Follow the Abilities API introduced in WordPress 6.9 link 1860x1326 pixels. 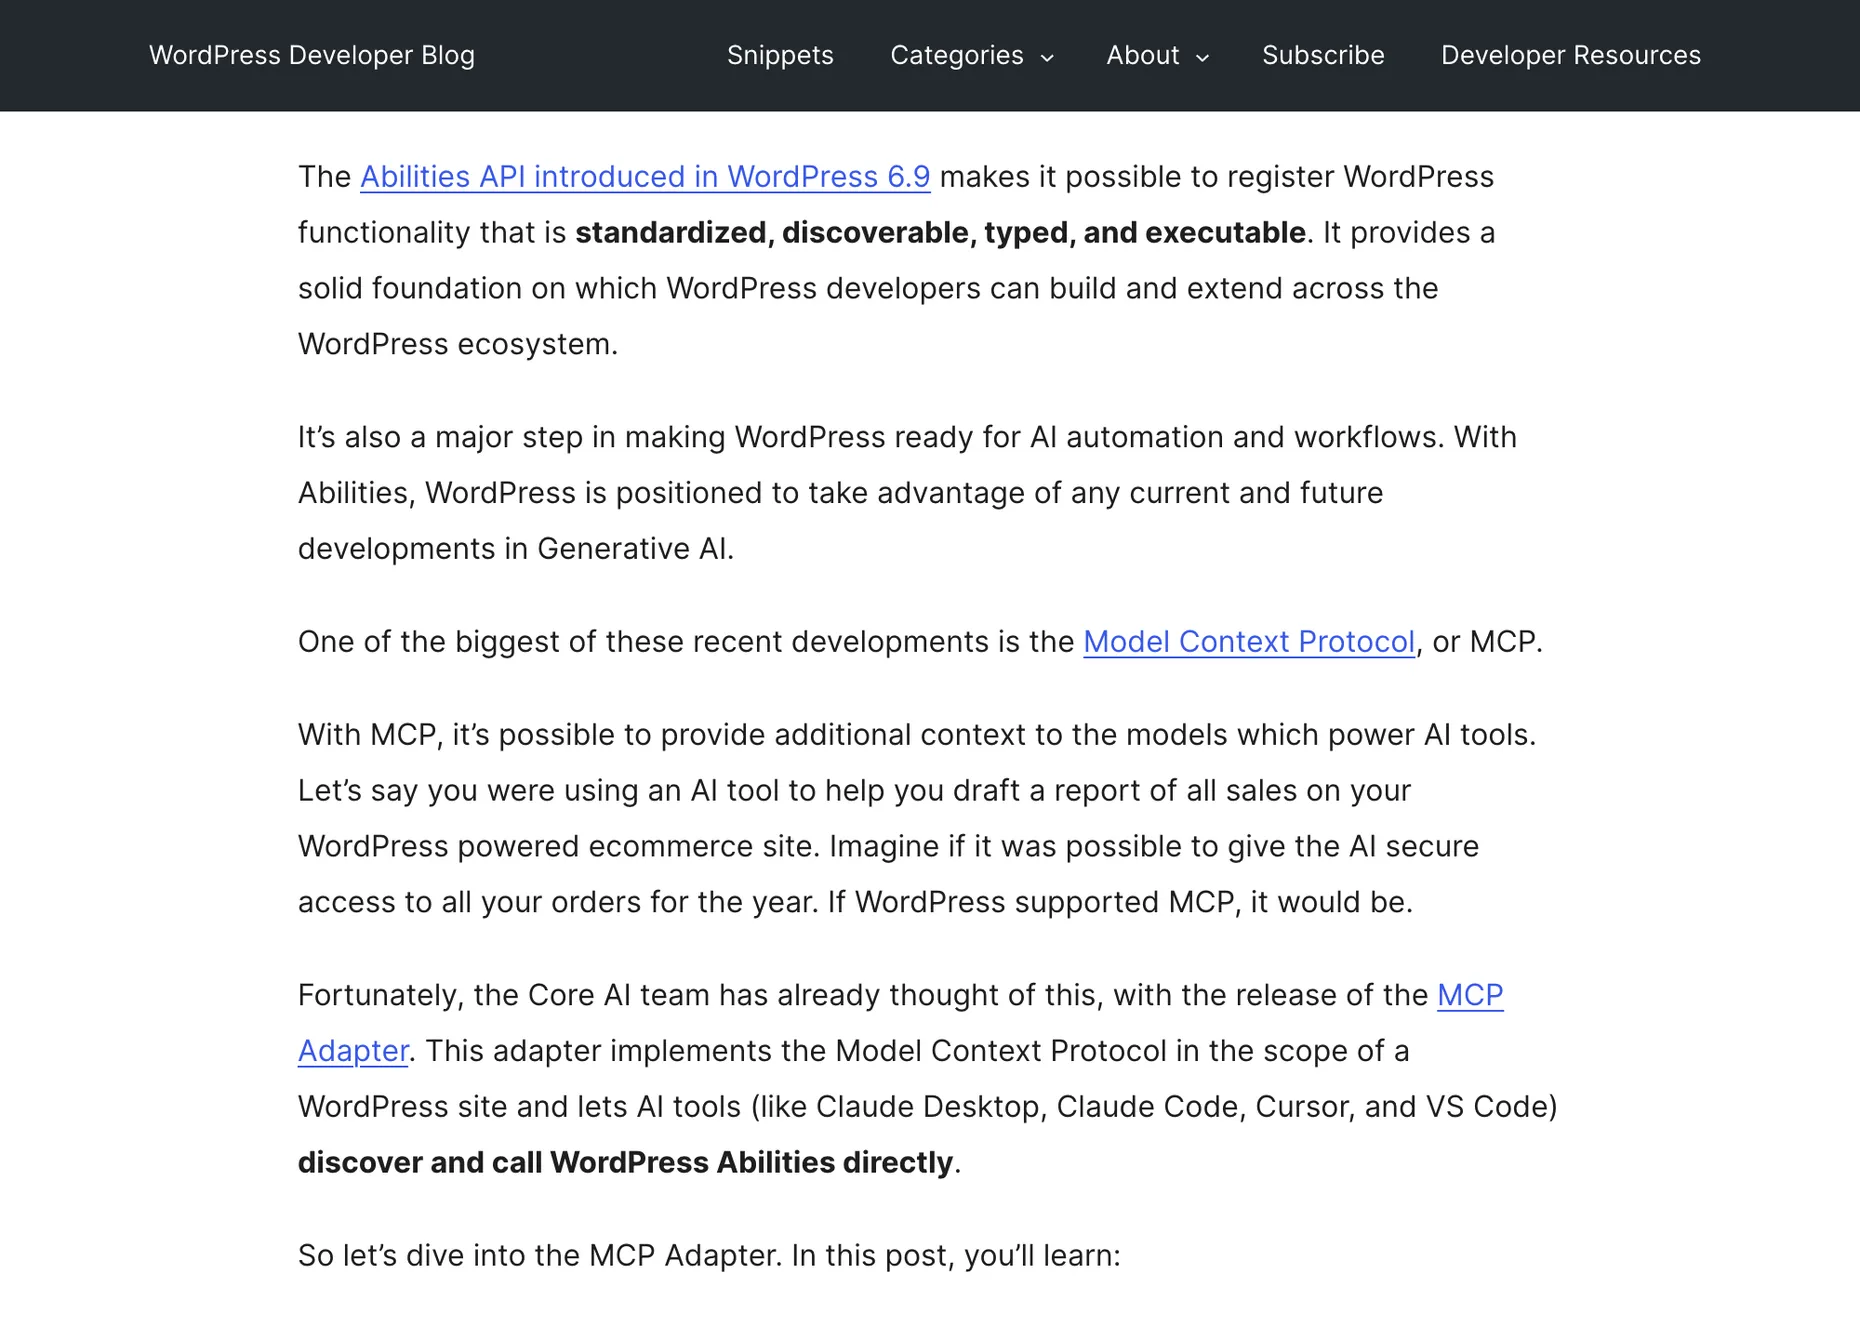tap(645, 176)
